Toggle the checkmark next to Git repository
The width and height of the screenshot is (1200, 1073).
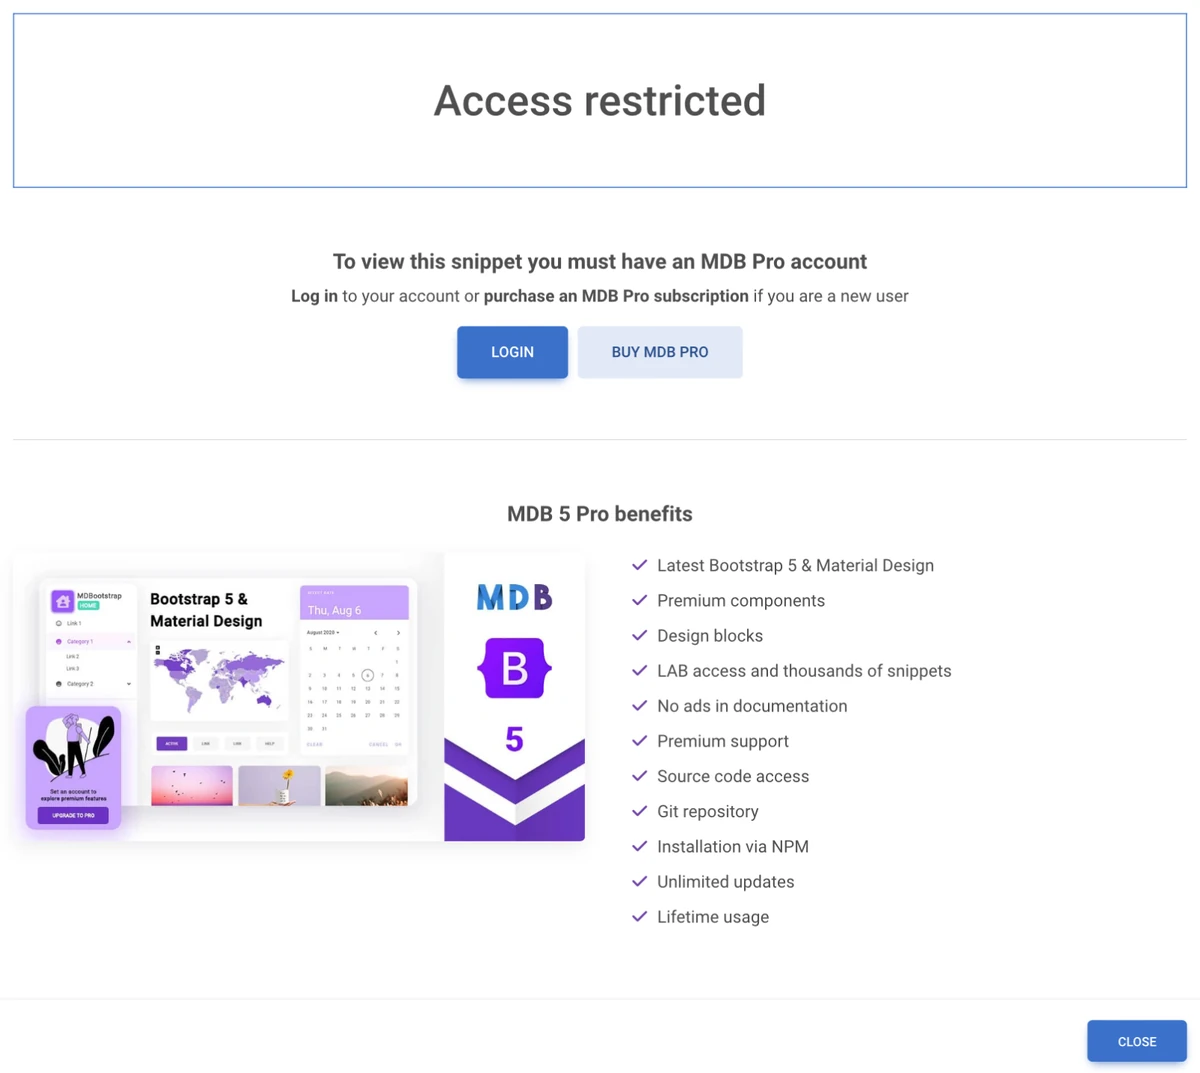(x=639, y=811)
